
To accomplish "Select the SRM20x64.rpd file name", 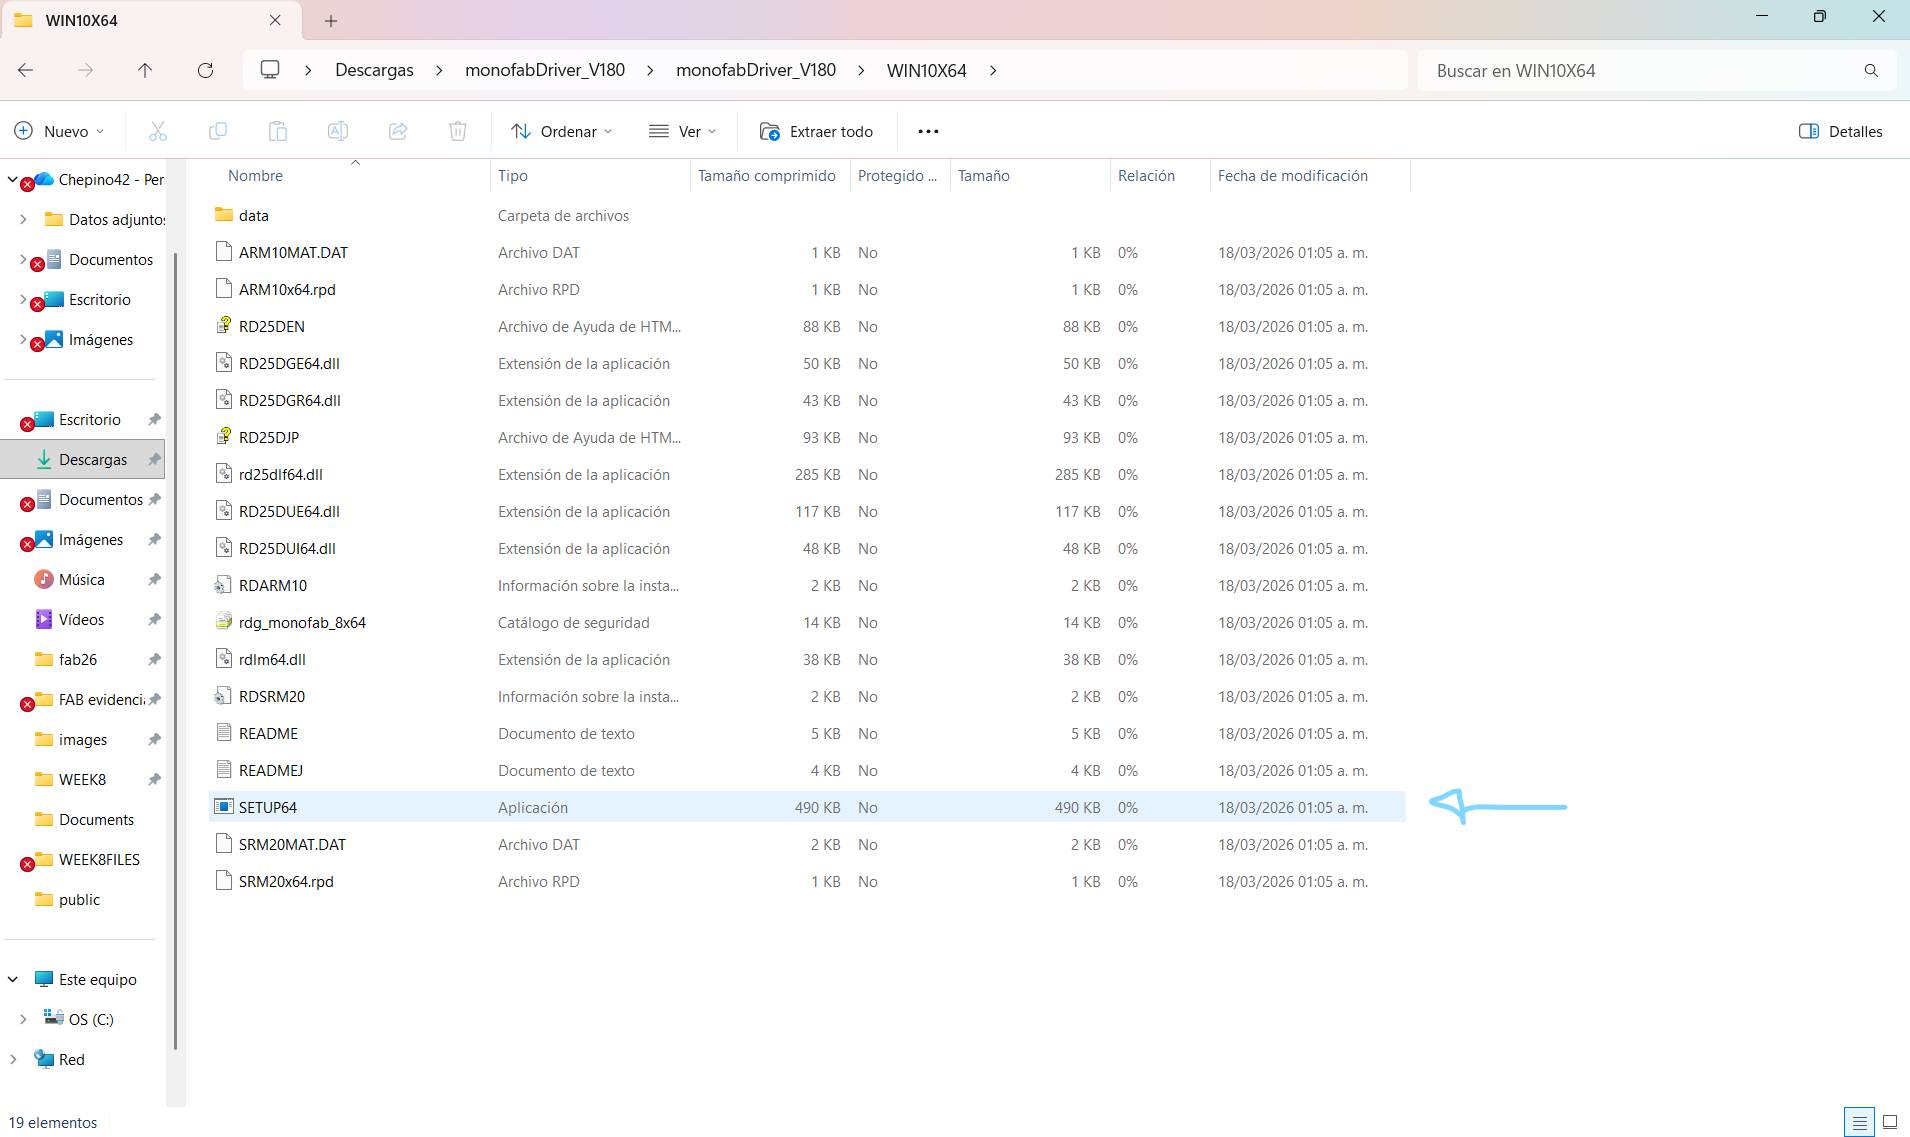I will (286, 881).
